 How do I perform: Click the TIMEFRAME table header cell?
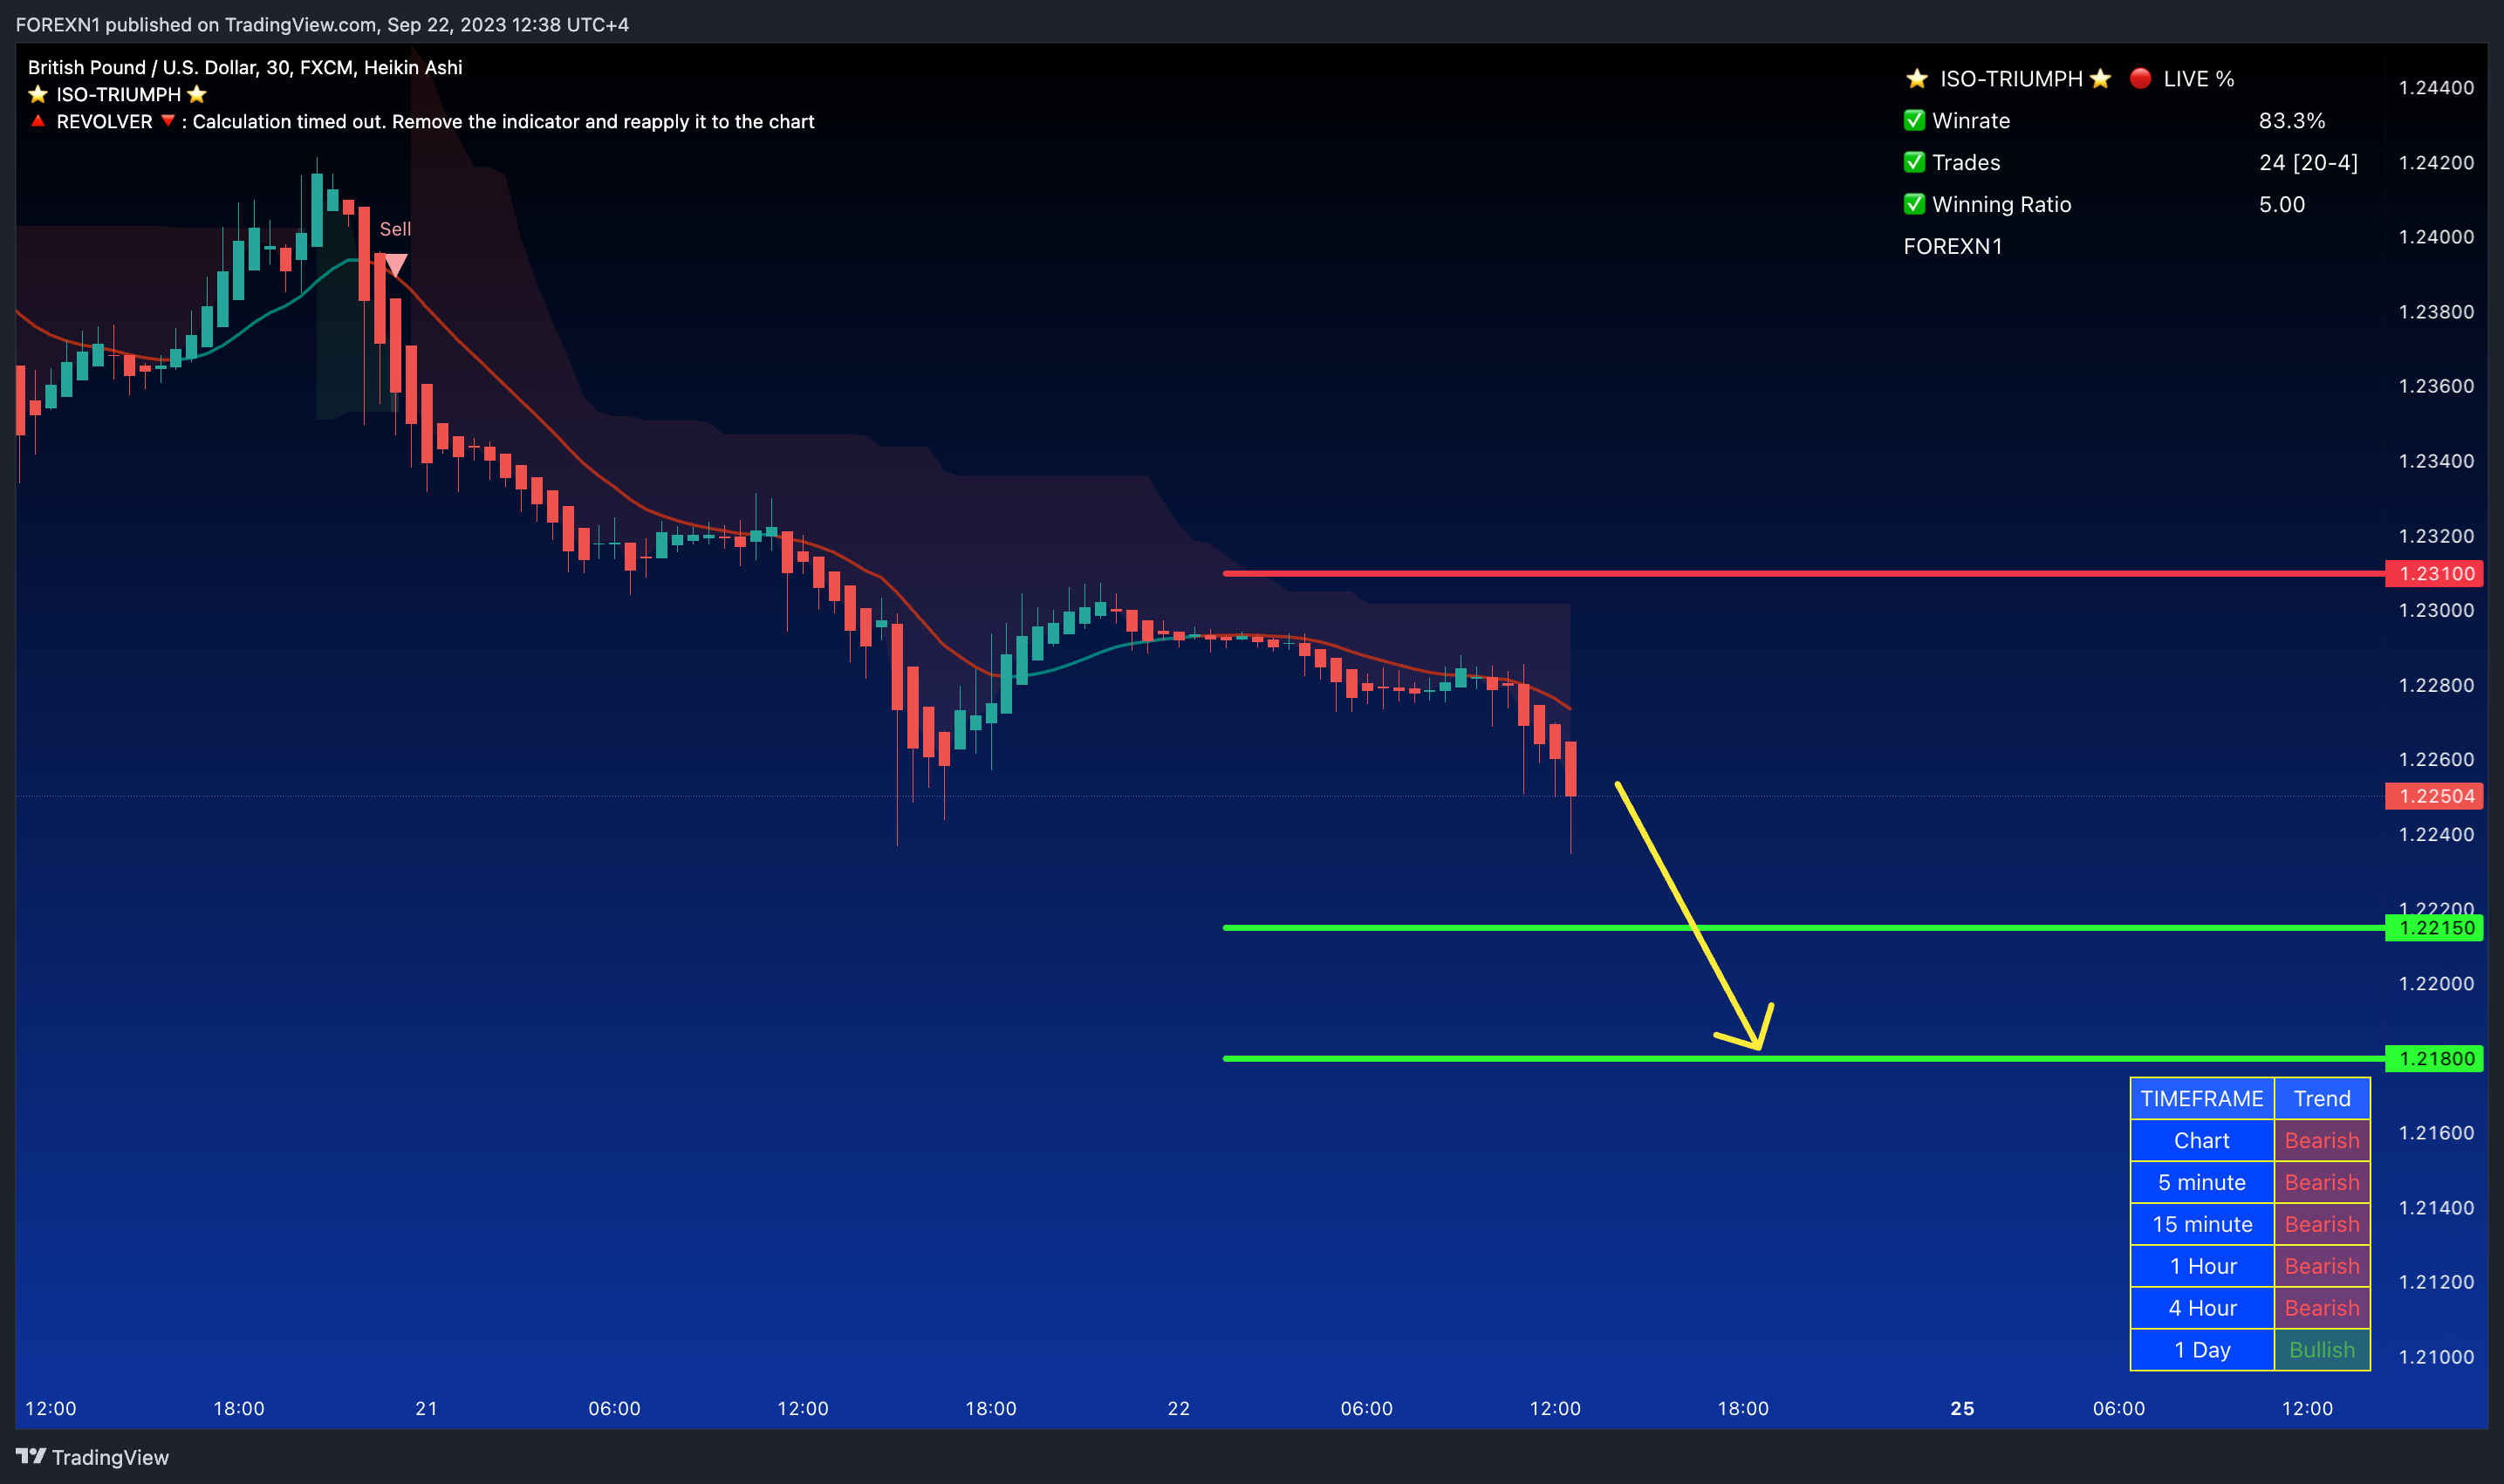tap(2202, 1099)
